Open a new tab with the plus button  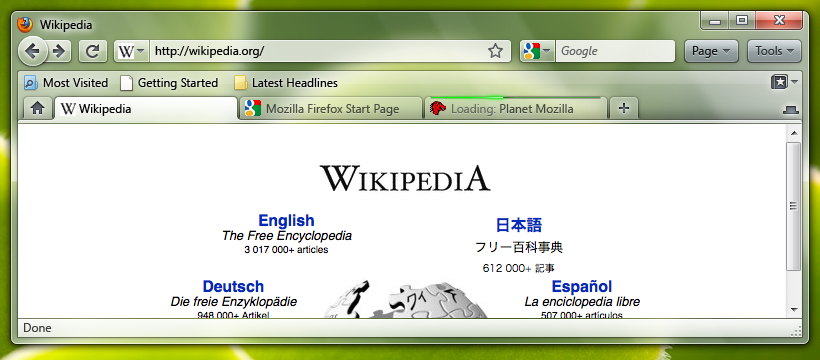tap(623, 108)
